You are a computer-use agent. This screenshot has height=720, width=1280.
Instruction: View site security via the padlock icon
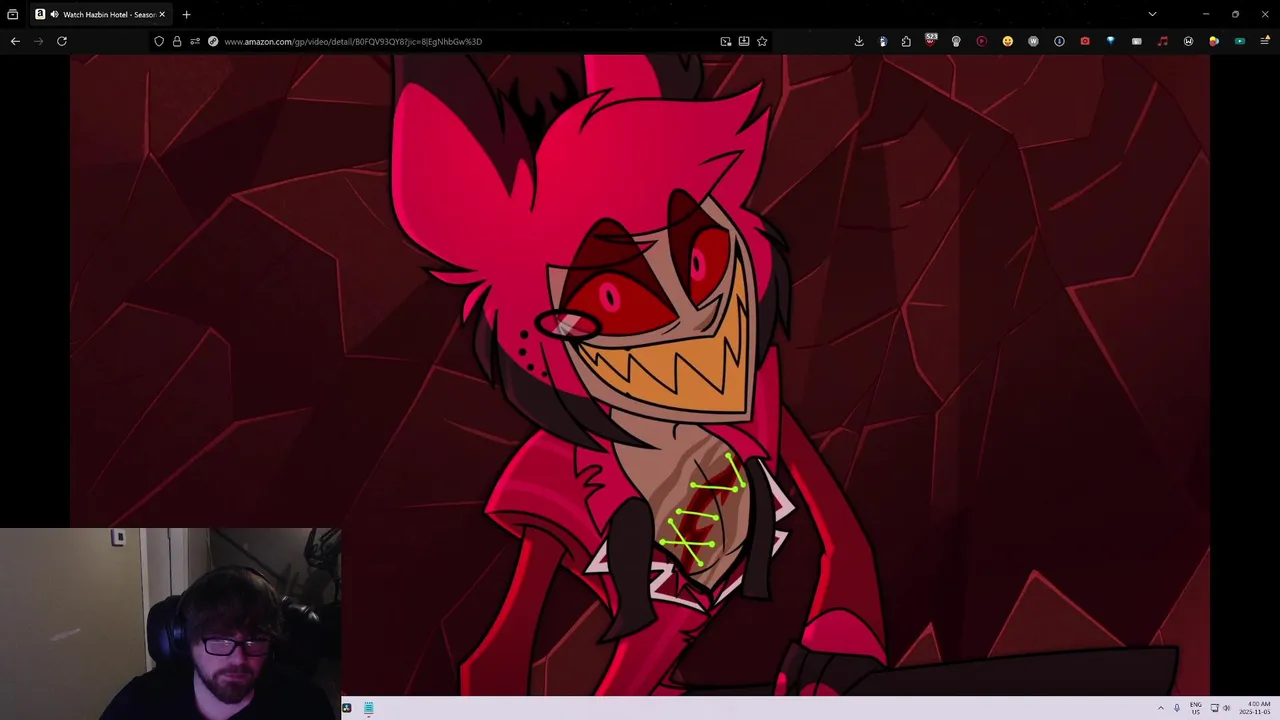(177, 41)
